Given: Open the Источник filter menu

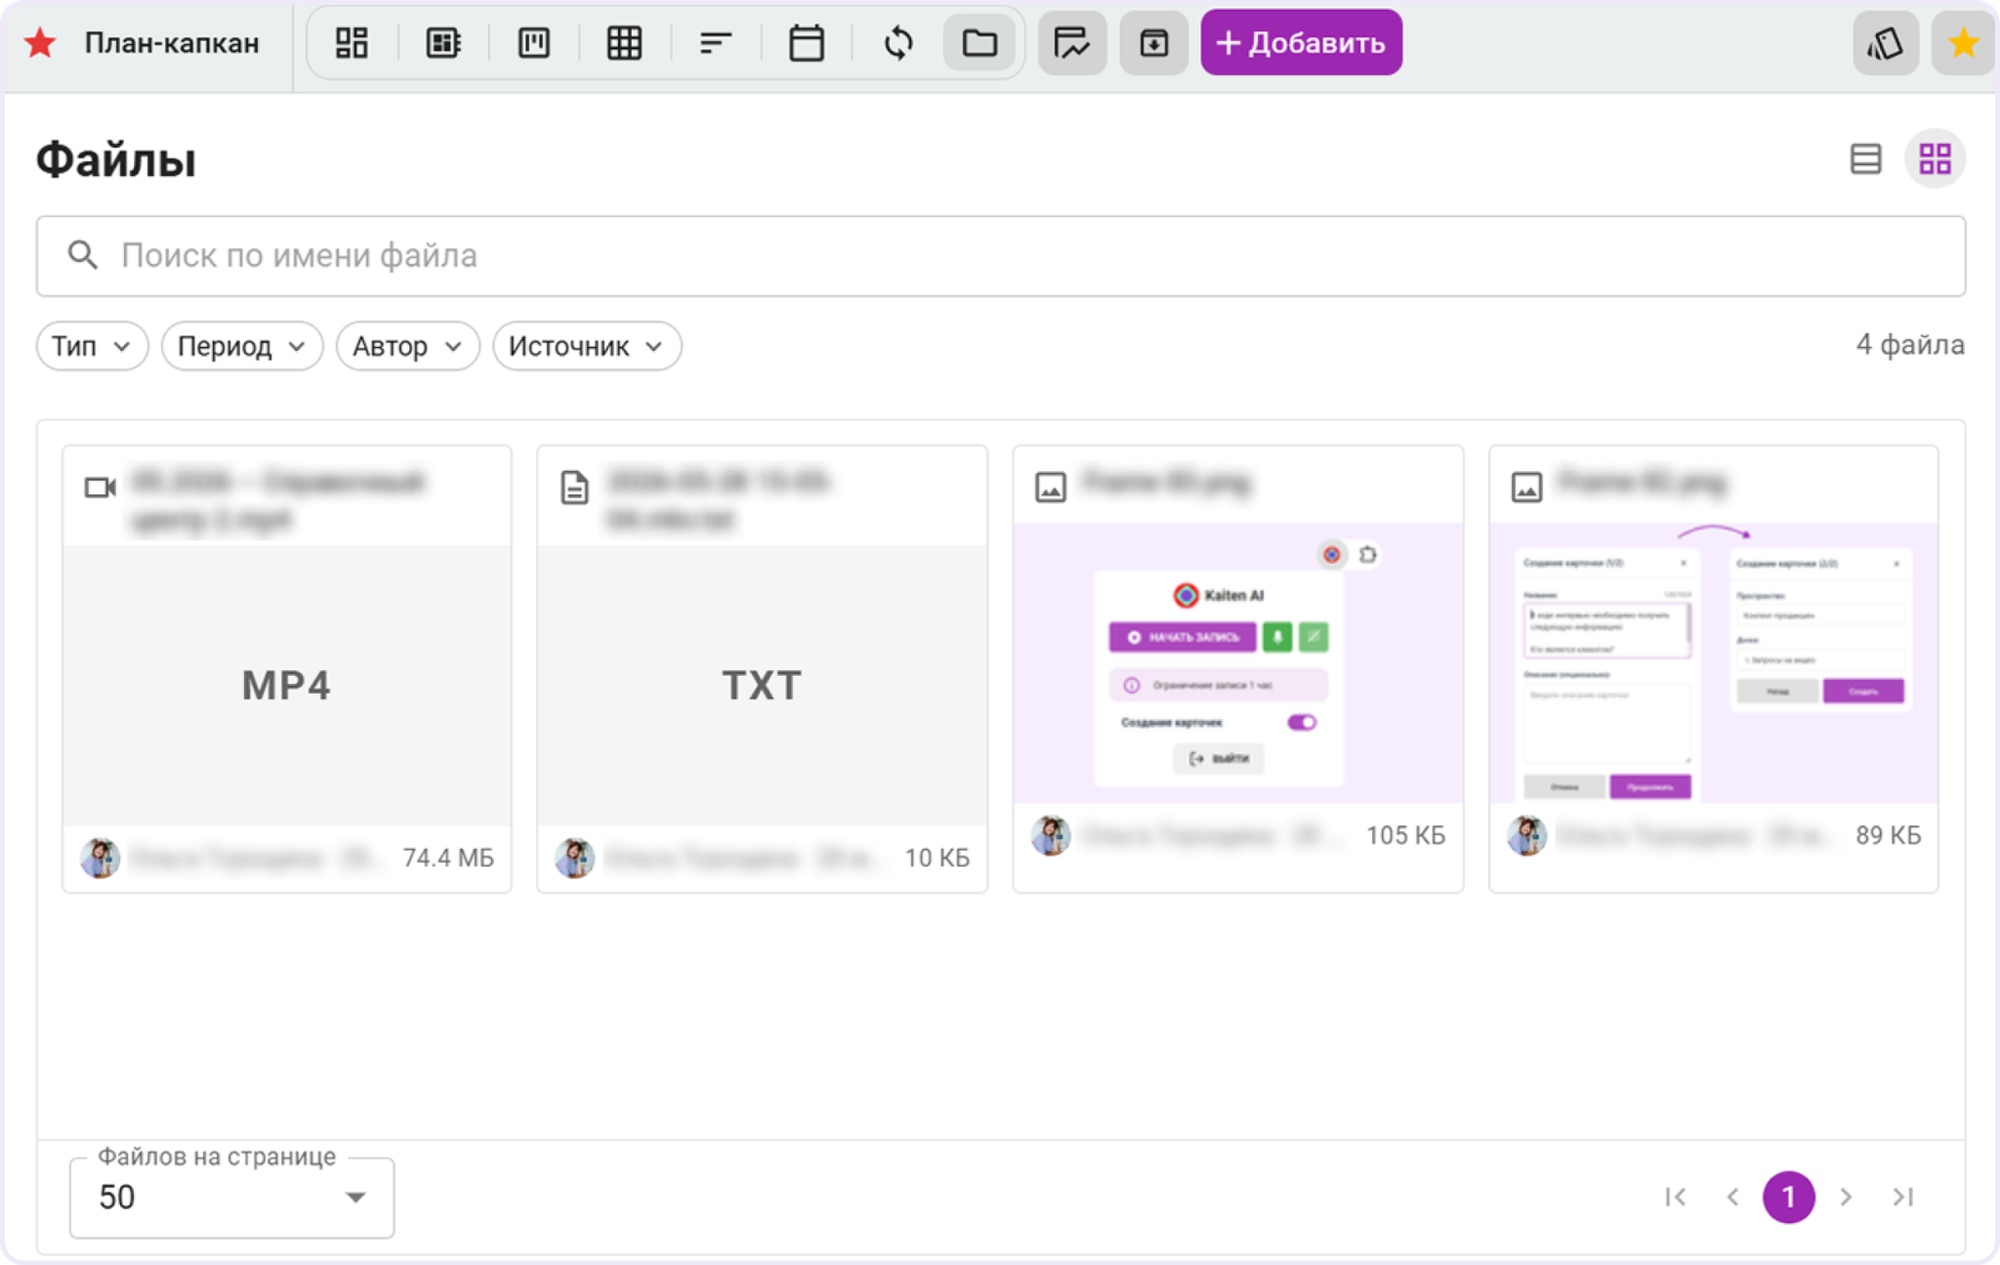Looking at the screenshot, I should pyautogui.click(x=587, y=346).
